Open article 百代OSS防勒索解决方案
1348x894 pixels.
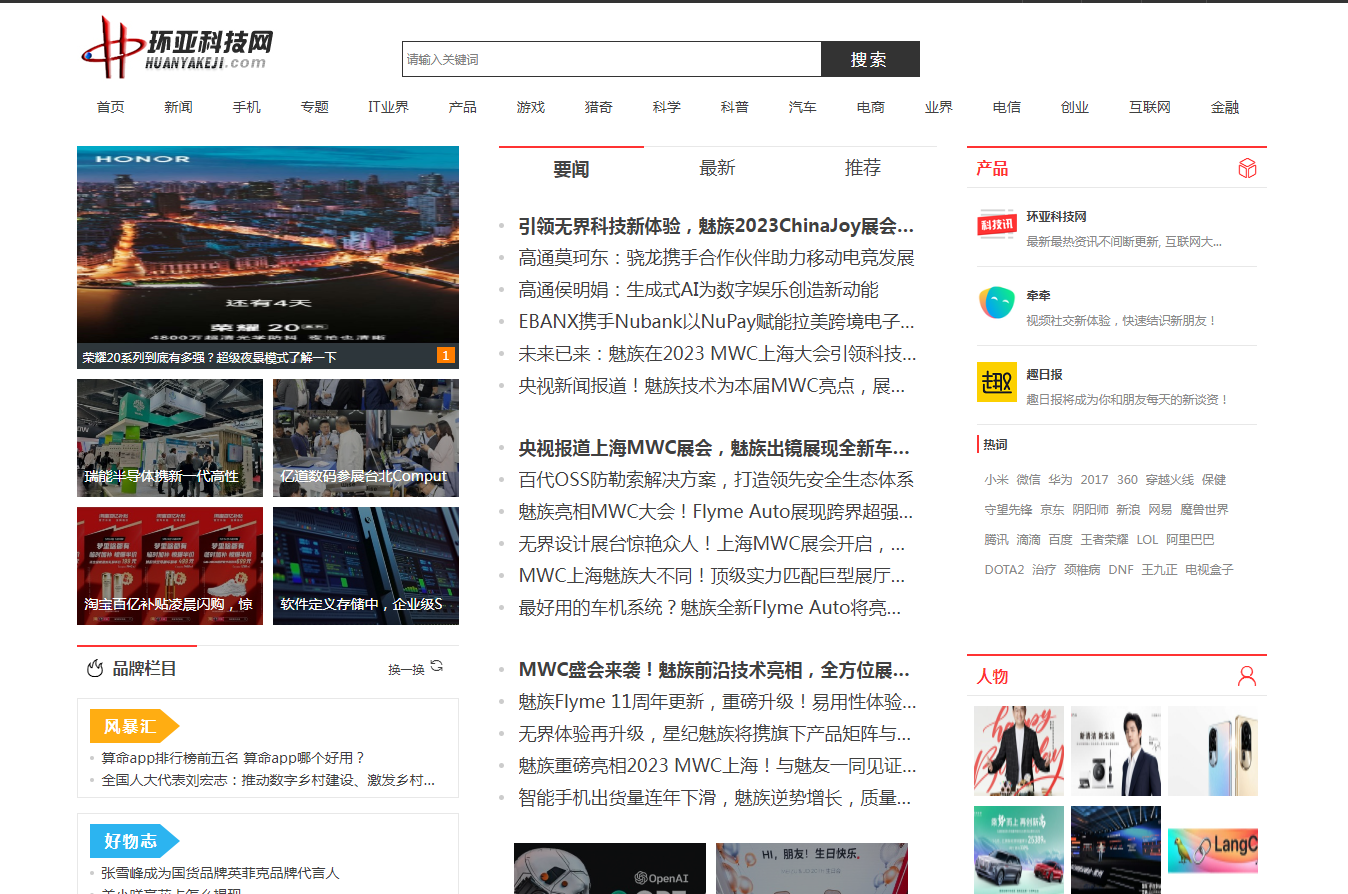tap(716, 480)
